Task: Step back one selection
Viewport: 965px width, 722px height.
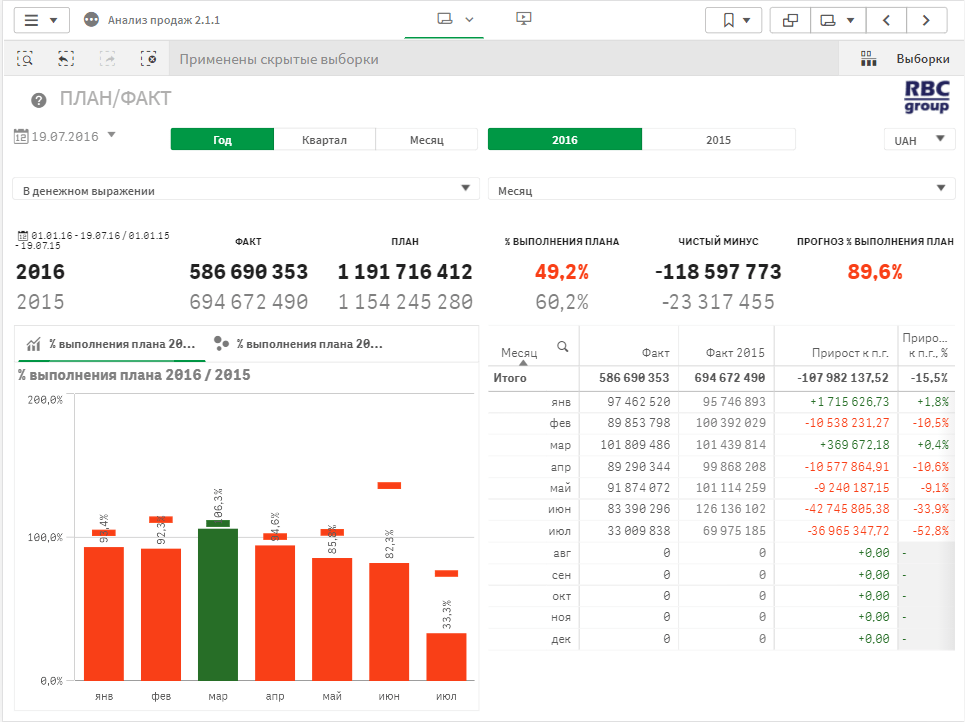Action: pyautogui.click(x=66, y=59)
